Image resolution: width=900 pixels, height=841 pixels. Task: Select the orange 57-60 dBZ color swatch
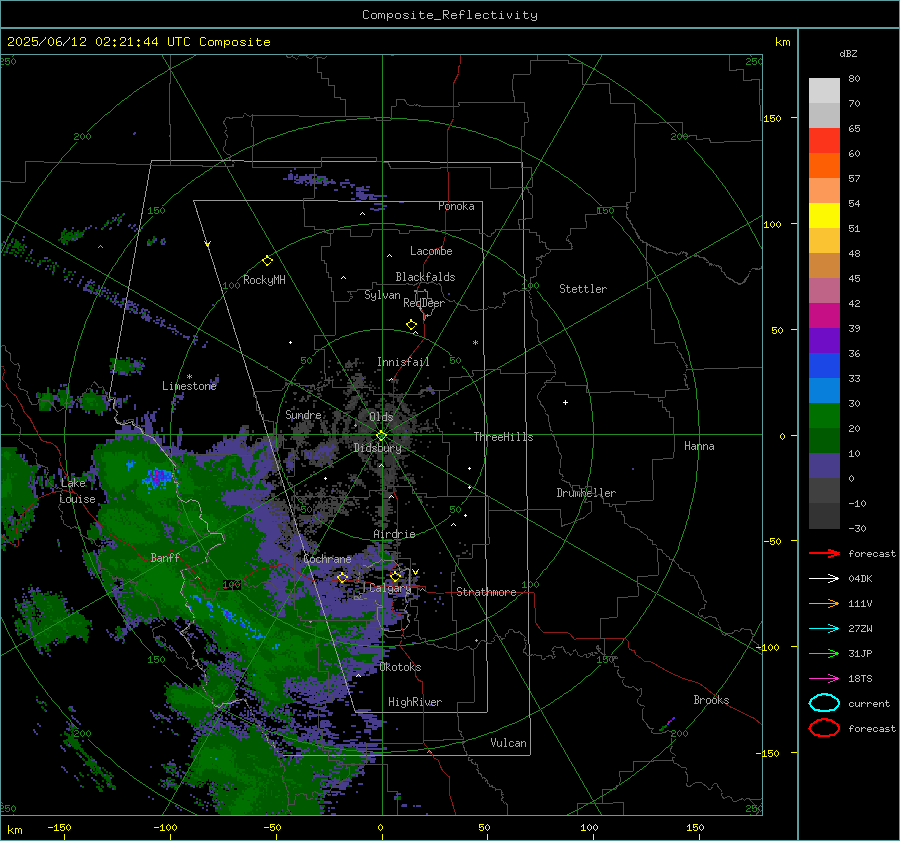click(824, 166)
